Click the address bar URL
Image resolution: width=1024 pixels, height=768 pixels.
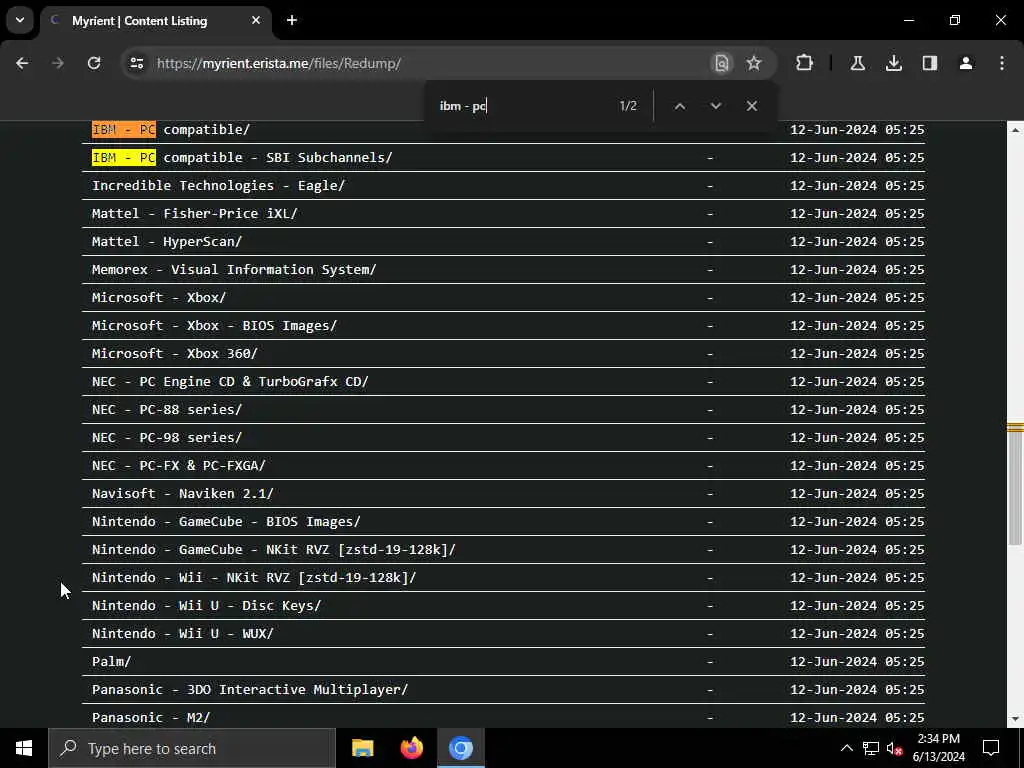[279, 63]
